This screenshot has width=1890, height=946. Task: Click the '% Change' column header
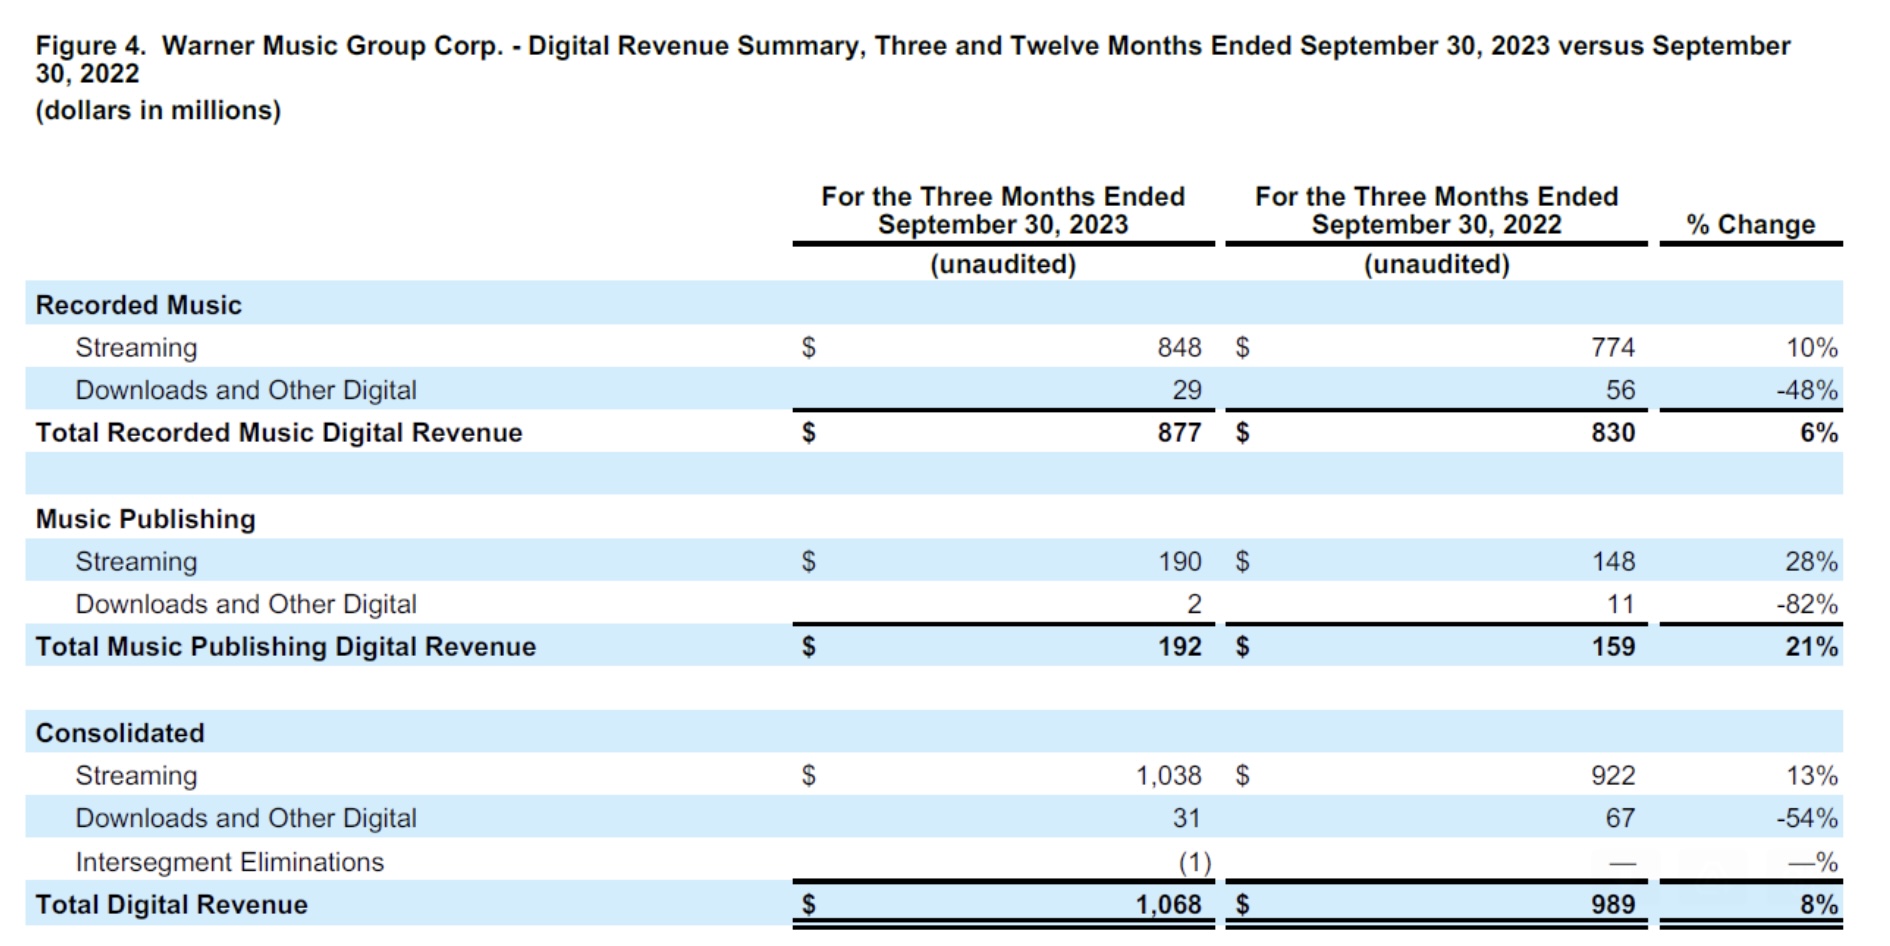[x=1751, y=225]
